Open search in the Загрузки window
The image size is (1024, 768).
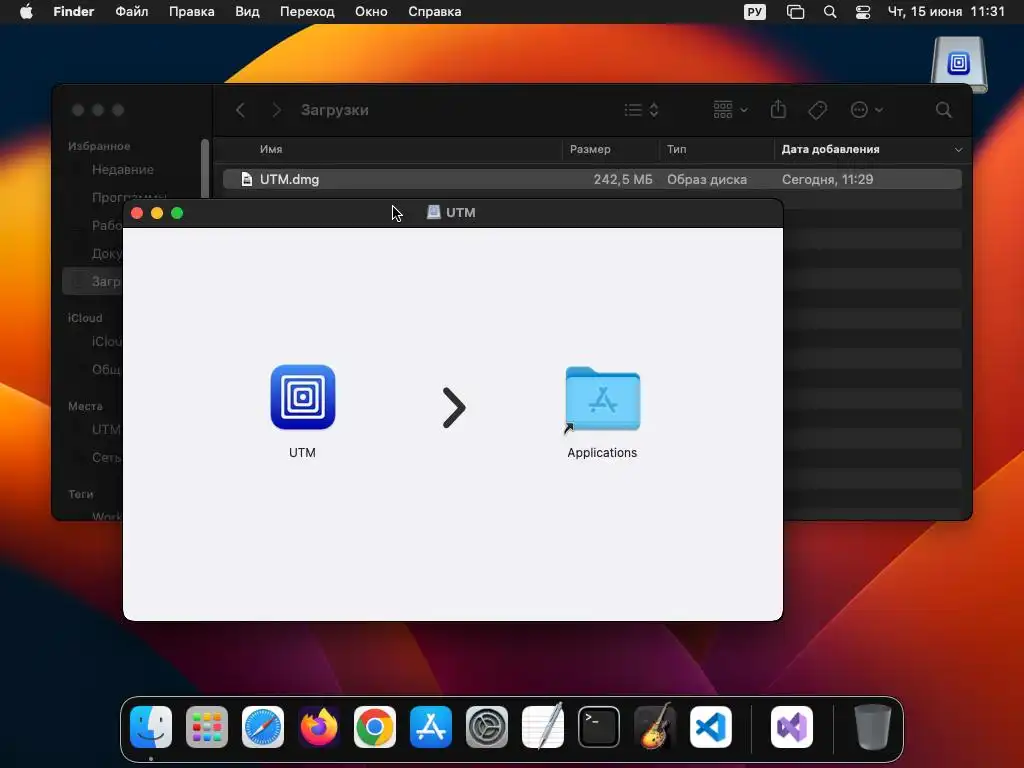click(944, 110)
